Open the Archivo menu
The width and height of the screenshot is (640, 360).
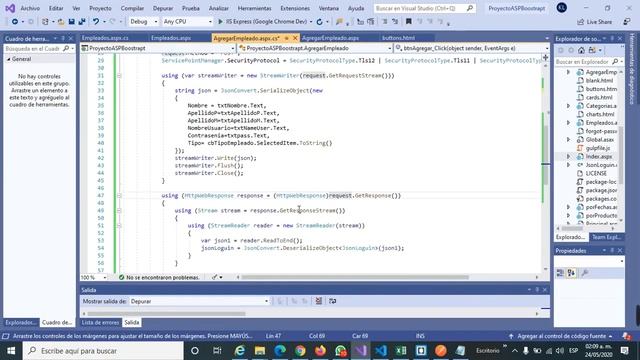pyautogui.click(x=30, y=8)
